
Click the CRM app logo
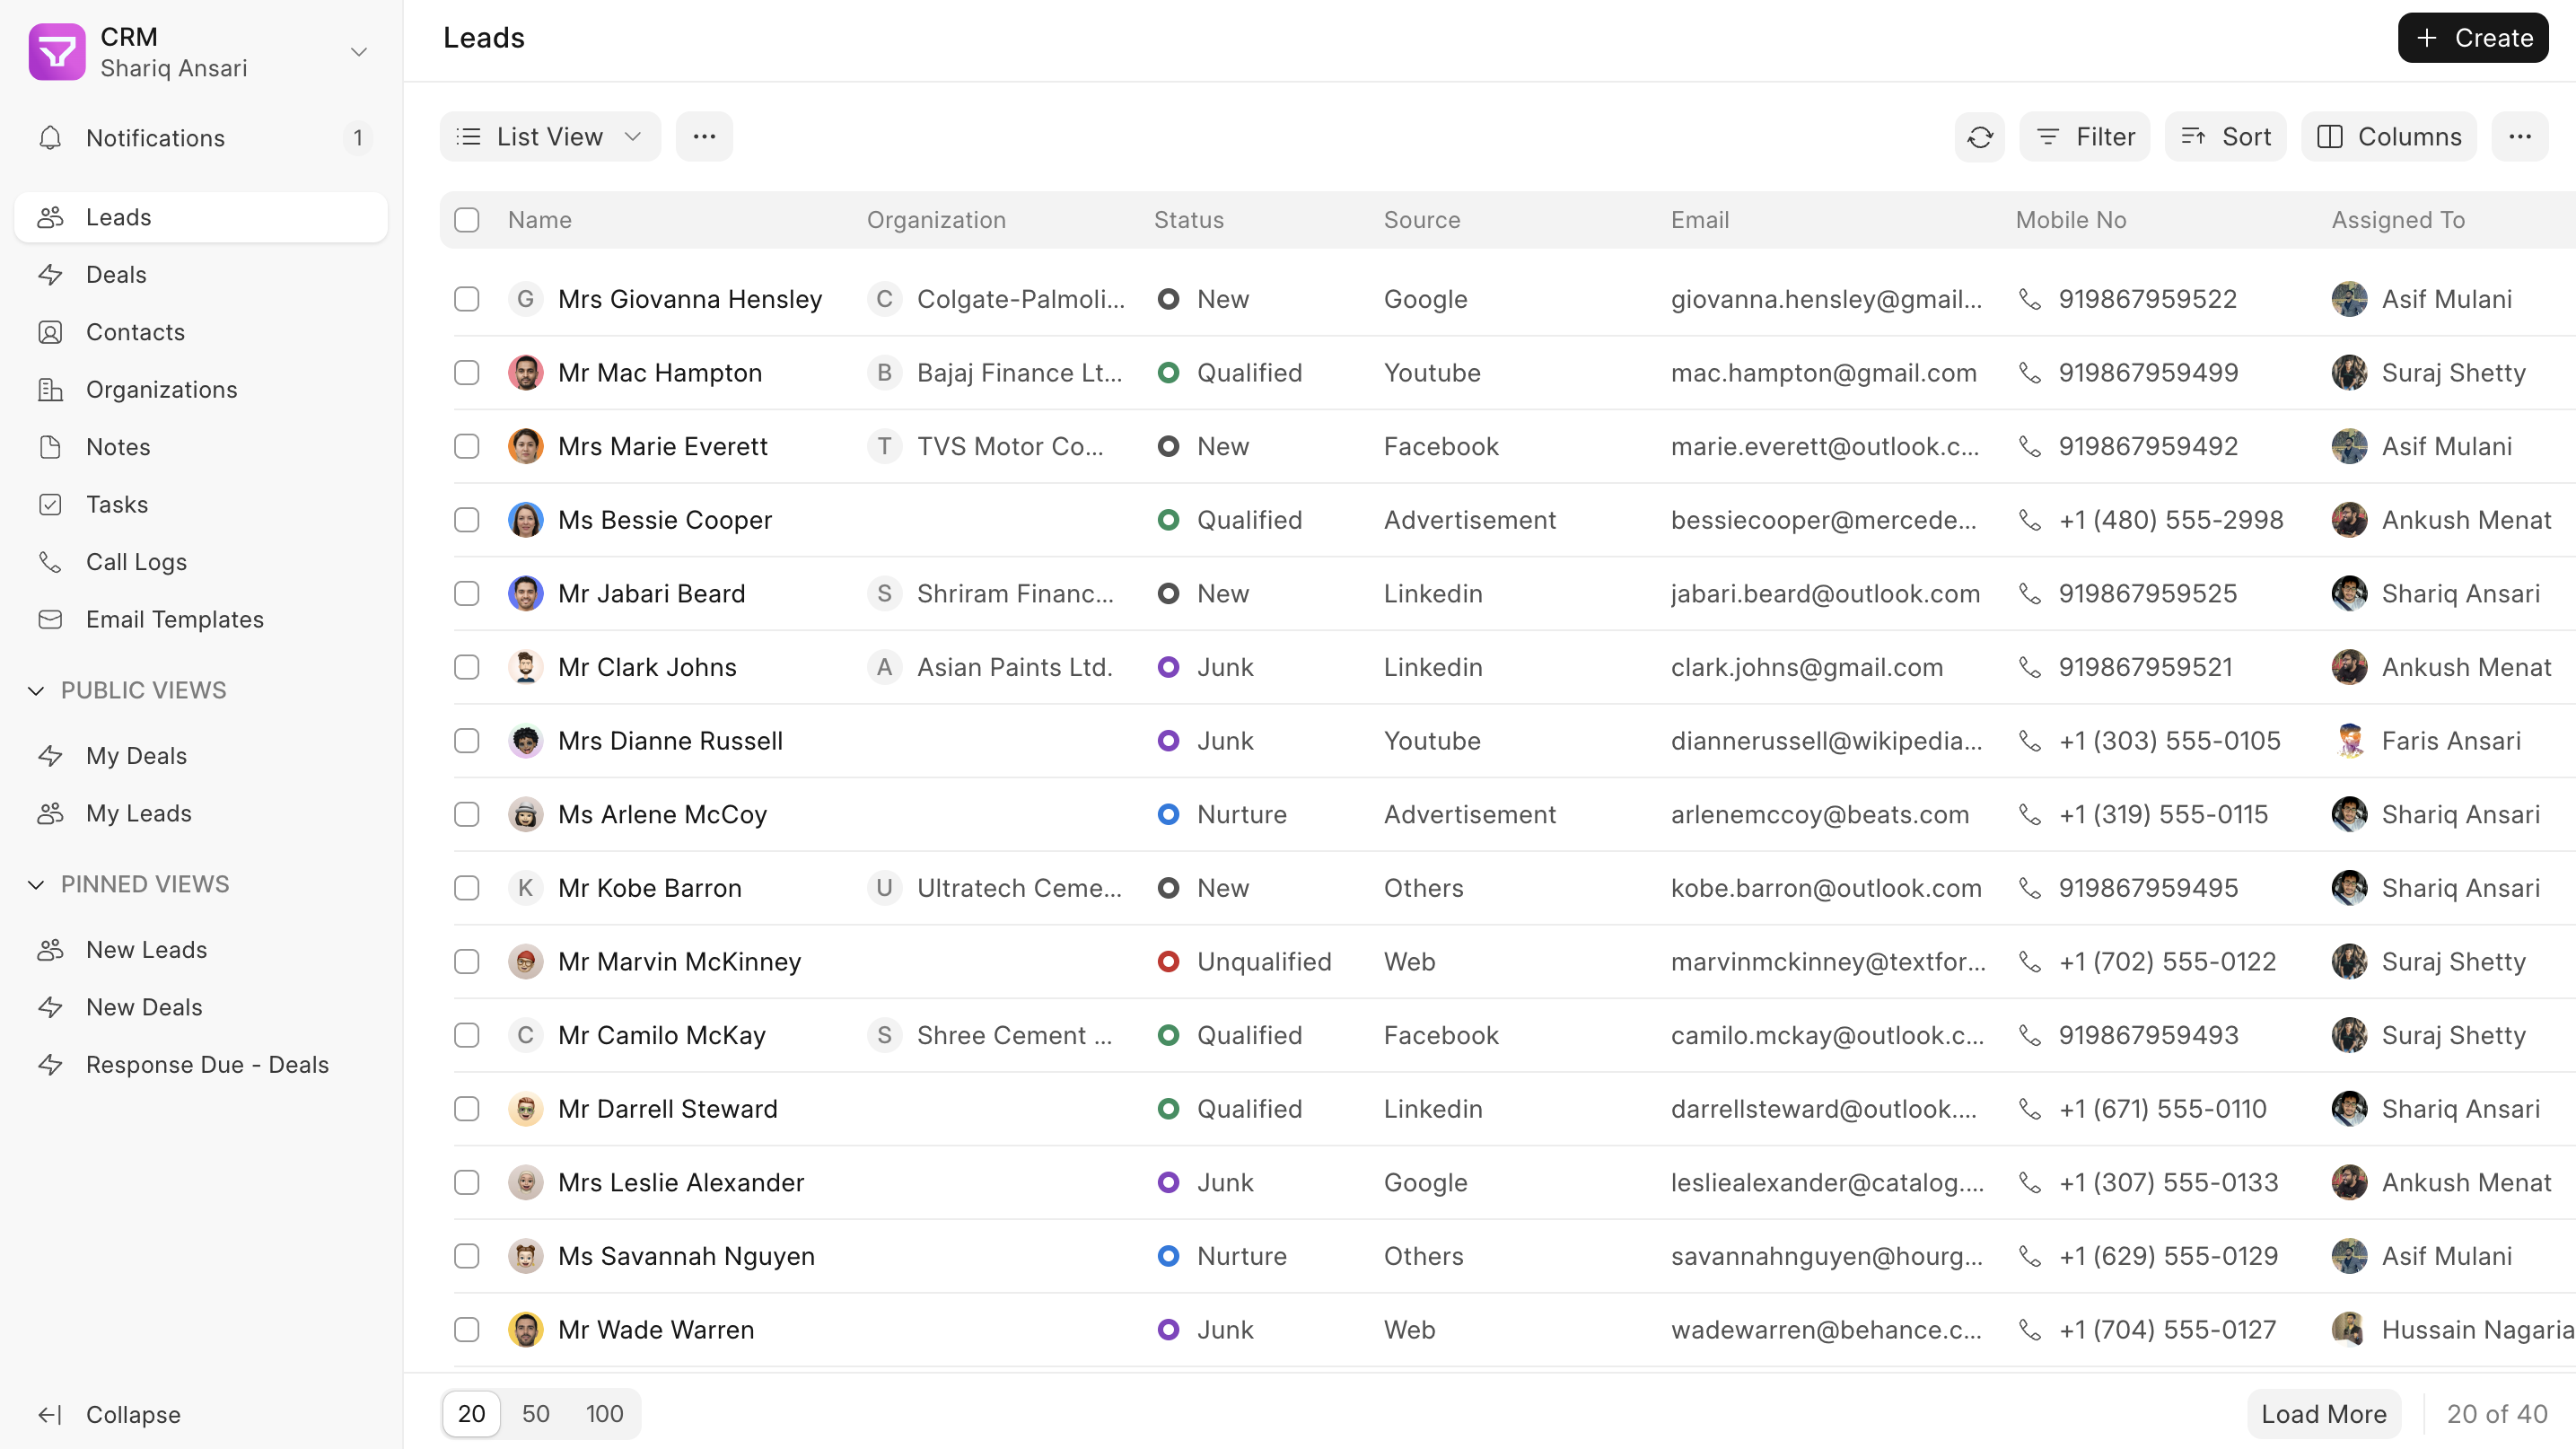[57, 52]
